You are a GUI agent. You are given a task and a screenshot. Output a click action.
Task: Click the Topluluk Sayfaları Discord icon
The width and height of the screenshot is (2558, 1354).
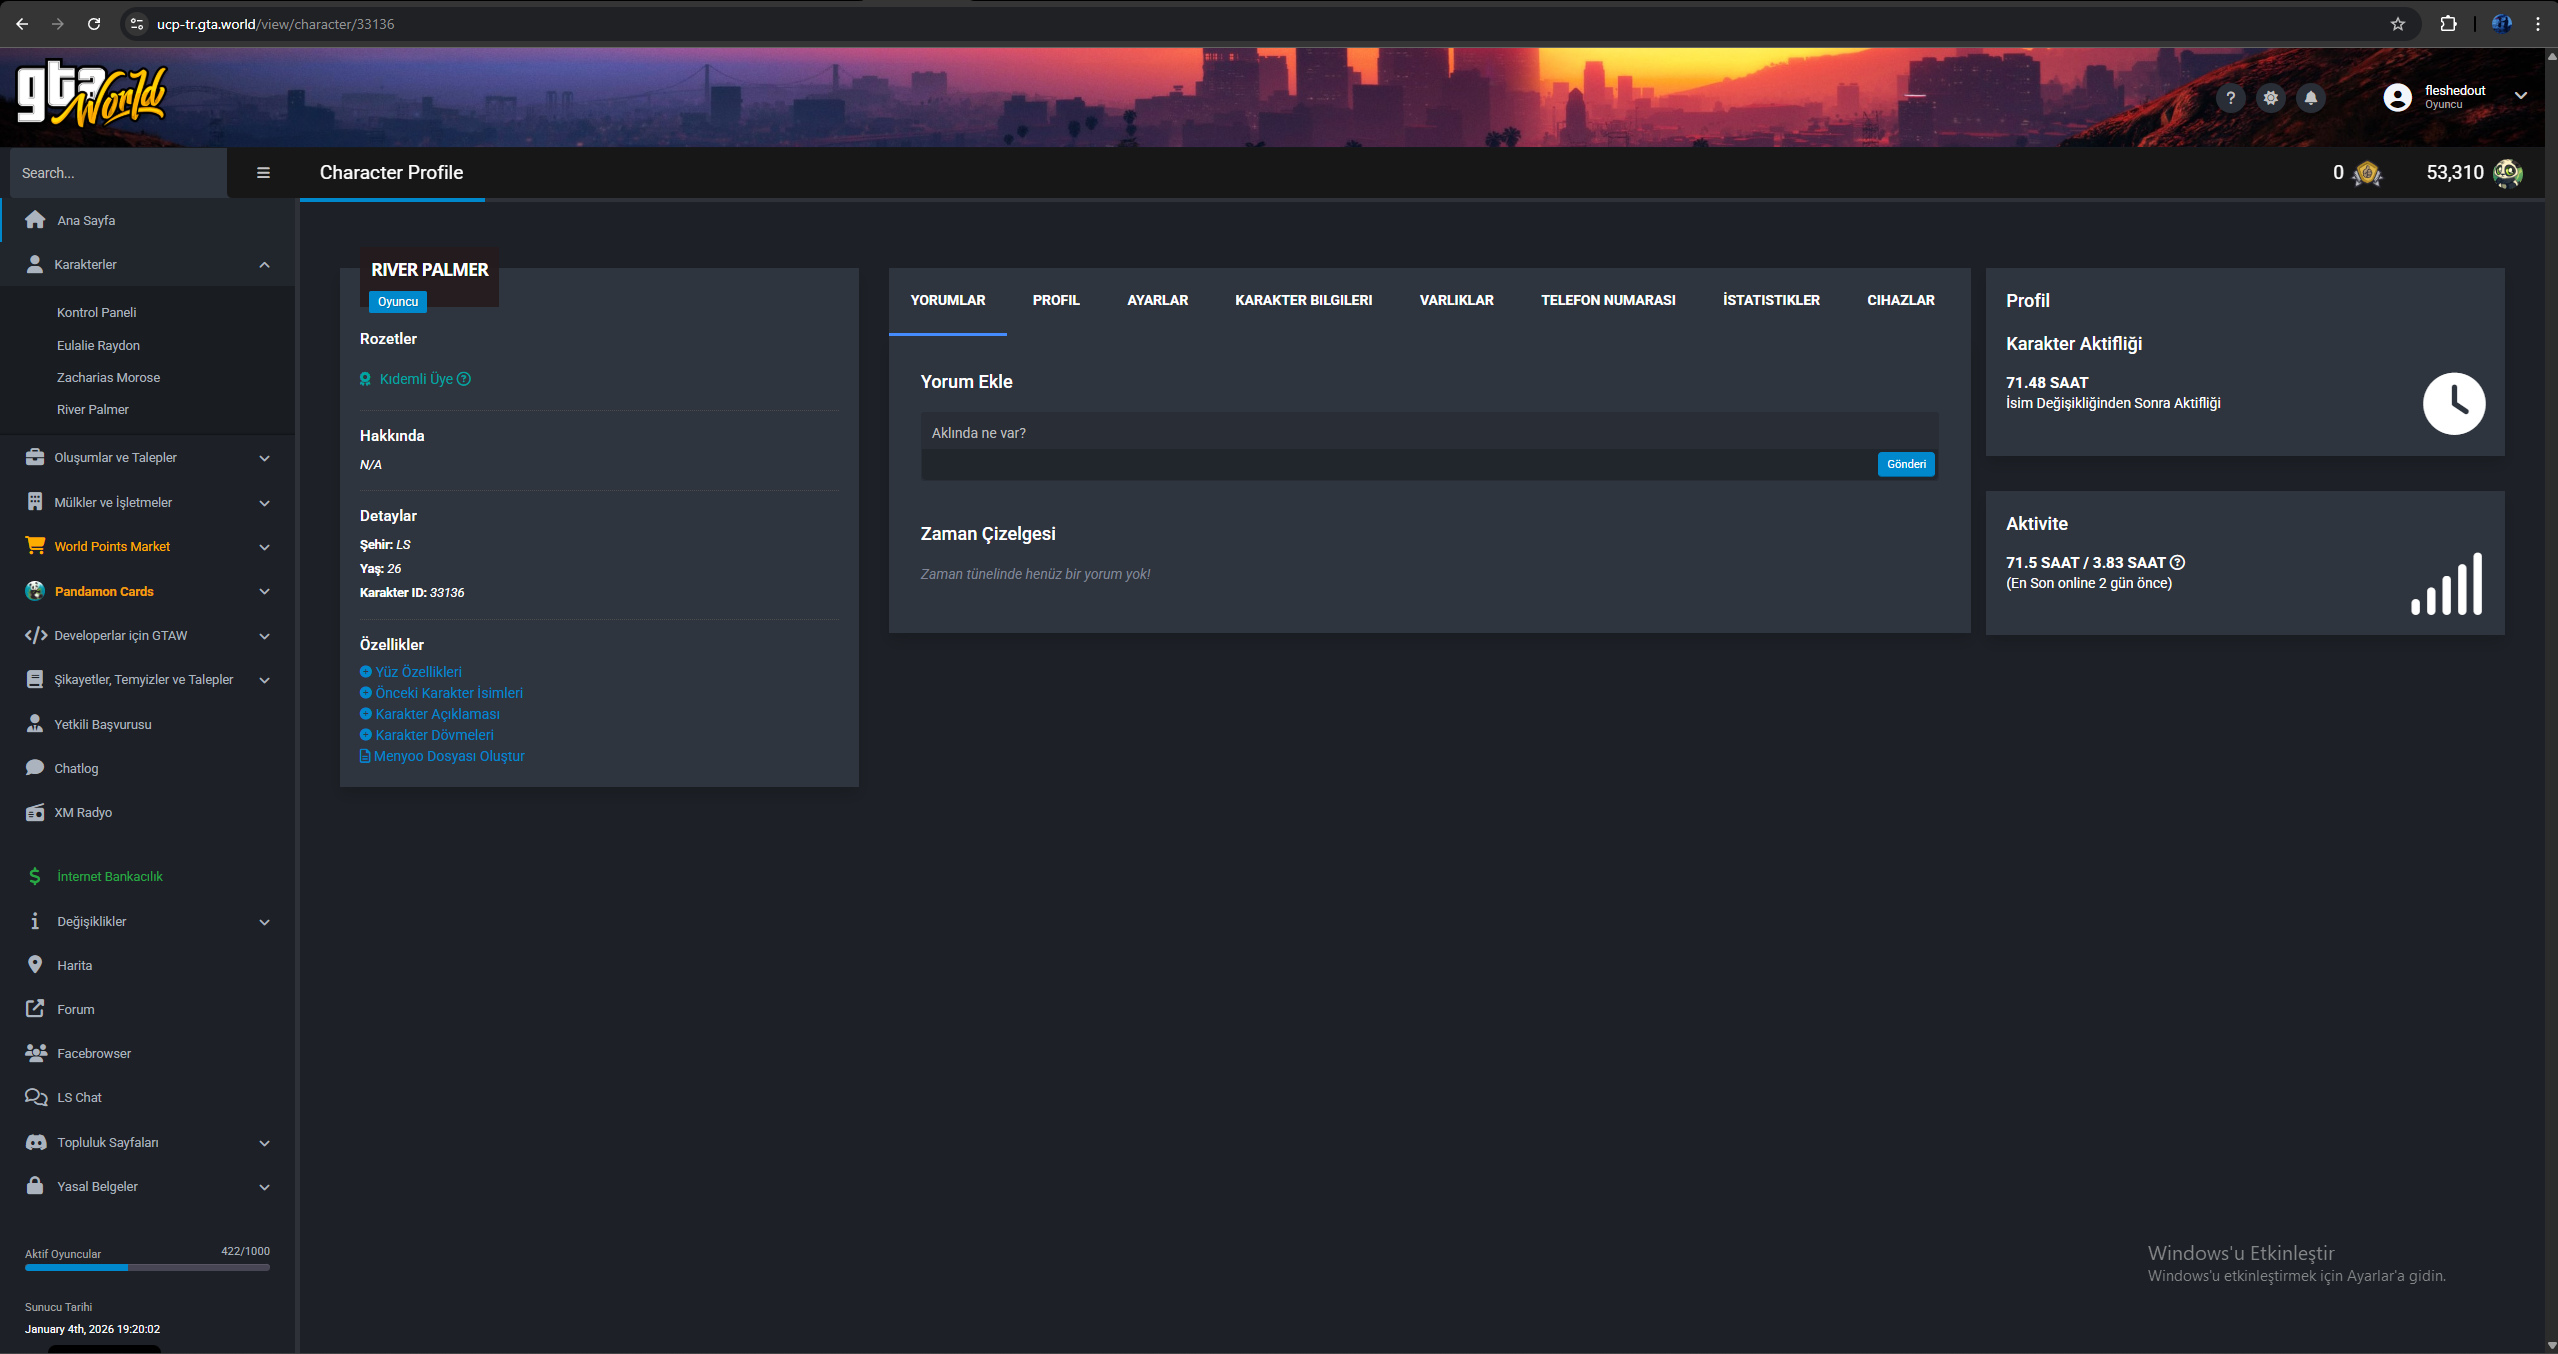tap(36, 1142)
